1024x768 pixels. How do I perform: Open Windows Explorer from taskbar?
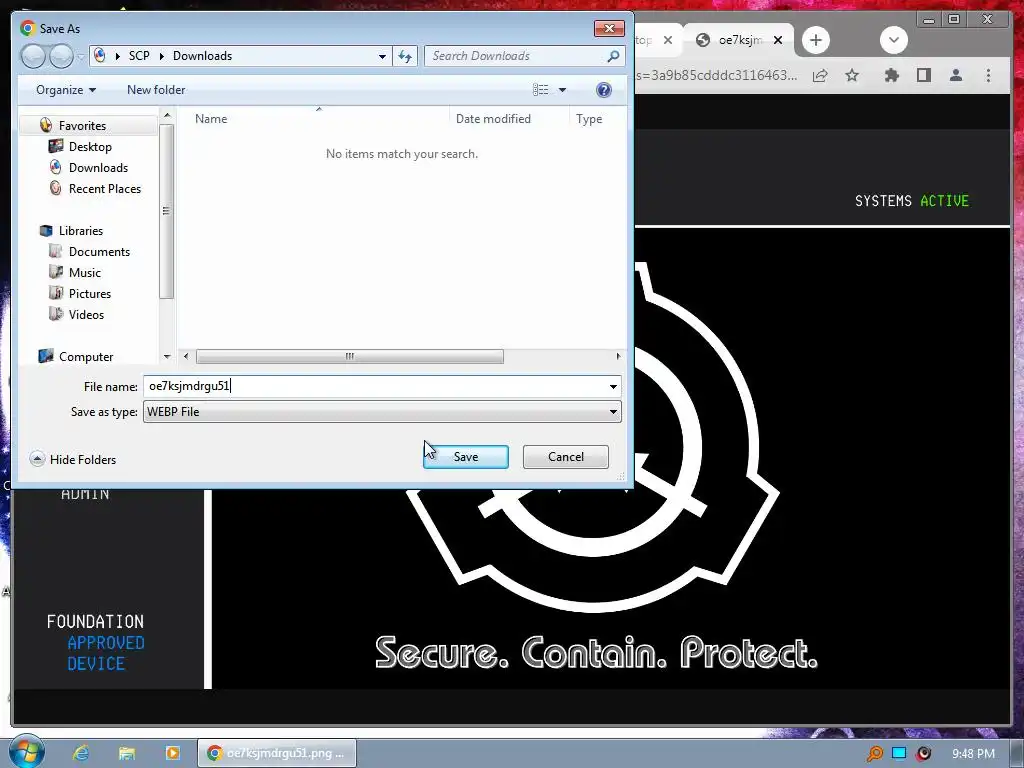click(x=127, y=754)
